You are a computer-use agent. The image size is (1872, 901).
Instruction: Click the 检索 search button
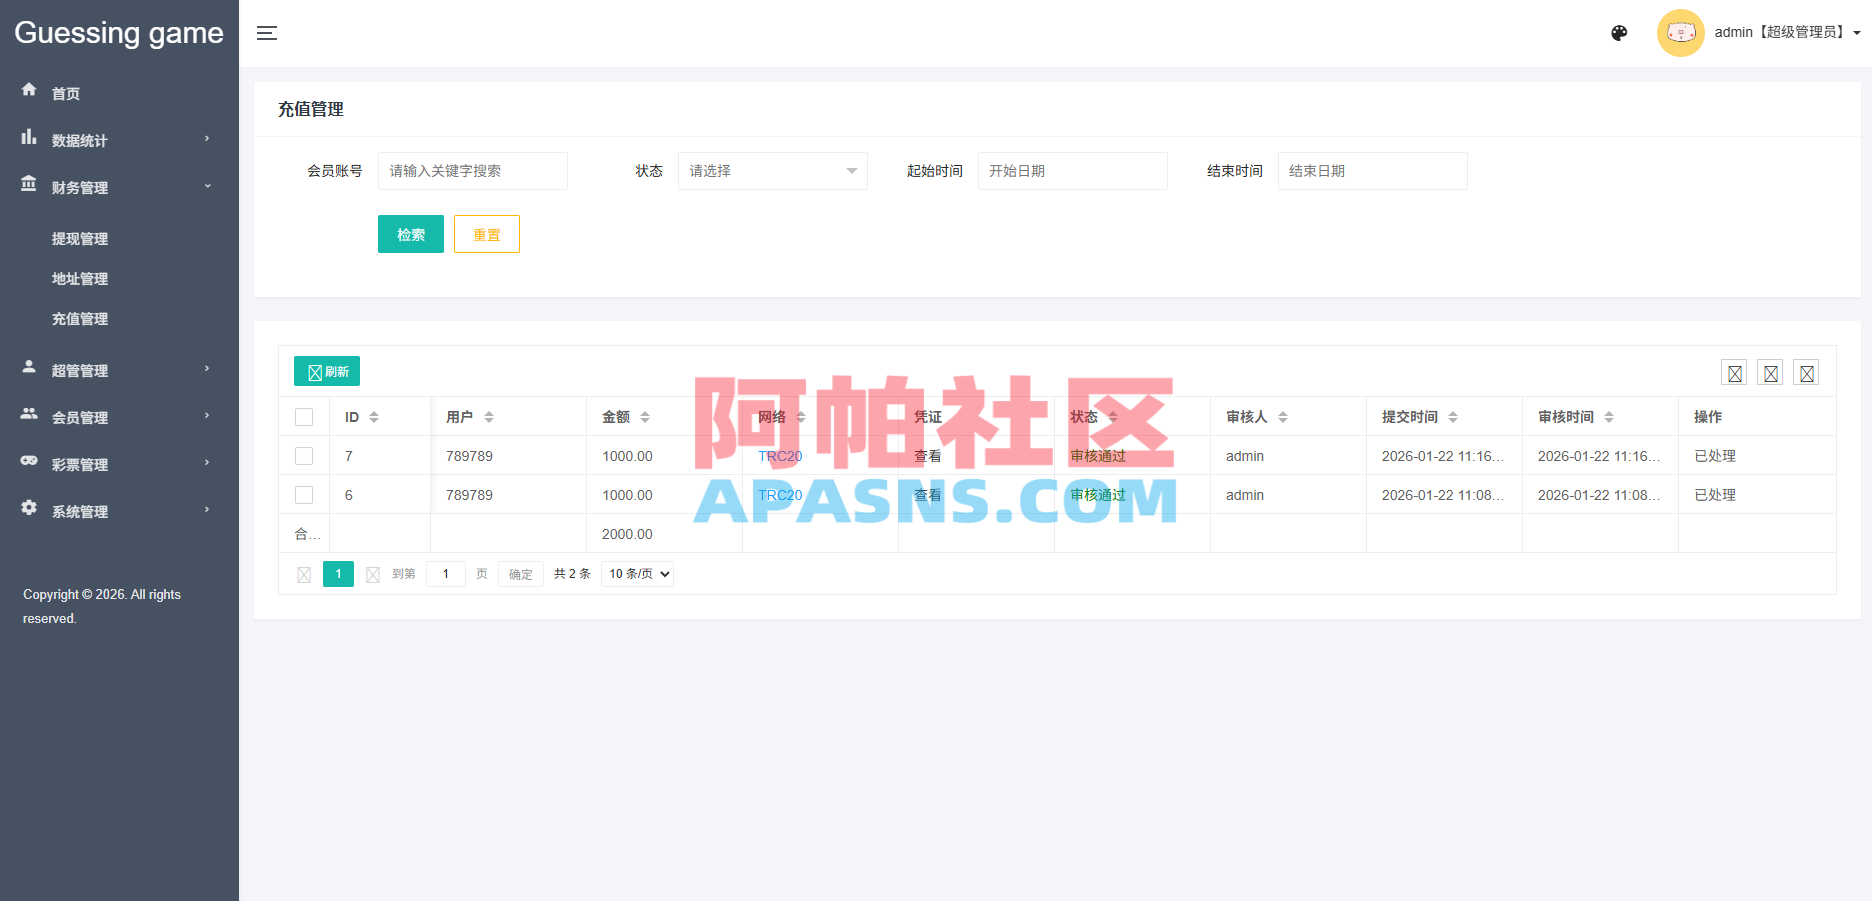(411, 234)
